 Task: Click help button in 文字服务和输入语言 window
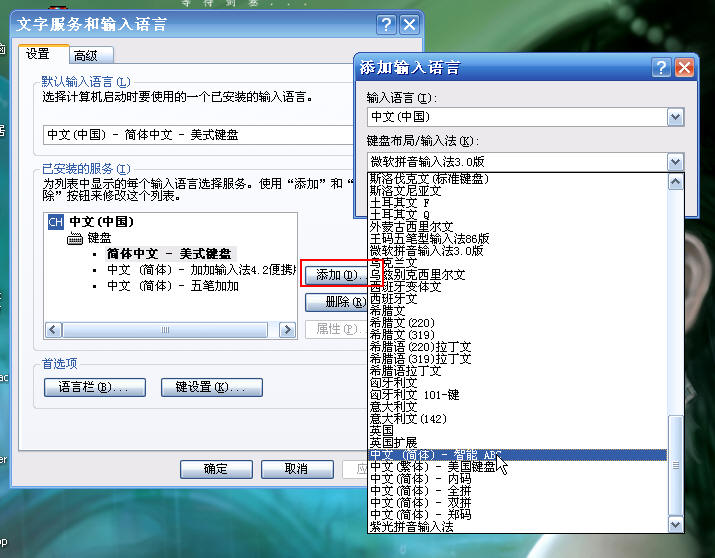click(x=386, y=24)
